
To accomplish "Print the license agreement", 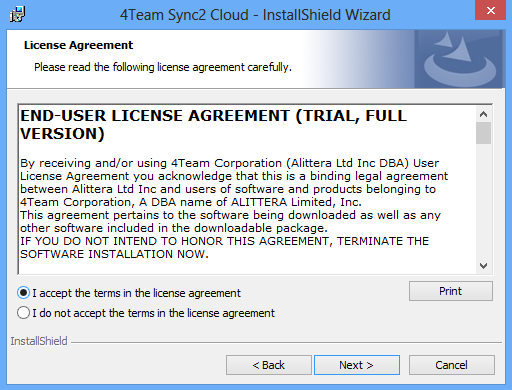I will pyautogui.click(x=451, y=291).
